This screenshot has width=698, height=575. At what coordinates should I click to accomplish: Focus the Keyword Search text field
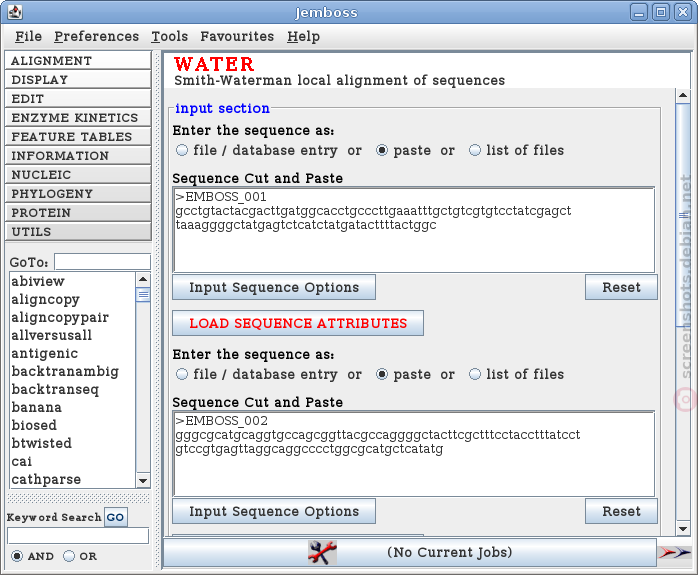tap(78, 536)
